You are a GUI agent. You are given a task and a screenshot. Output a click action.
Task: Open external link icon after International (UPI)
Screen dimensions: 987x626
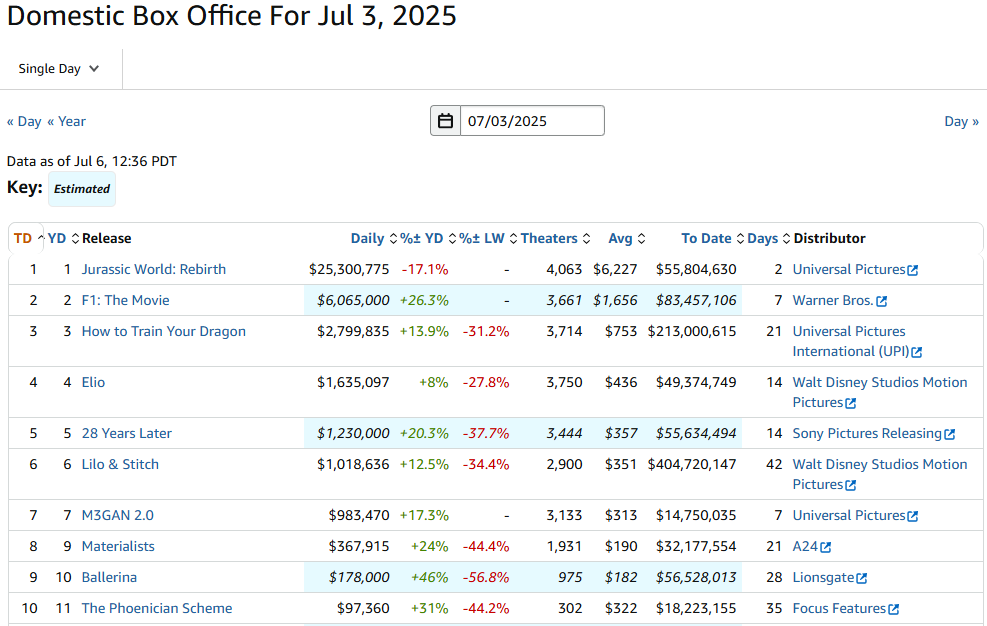point(916,353)
